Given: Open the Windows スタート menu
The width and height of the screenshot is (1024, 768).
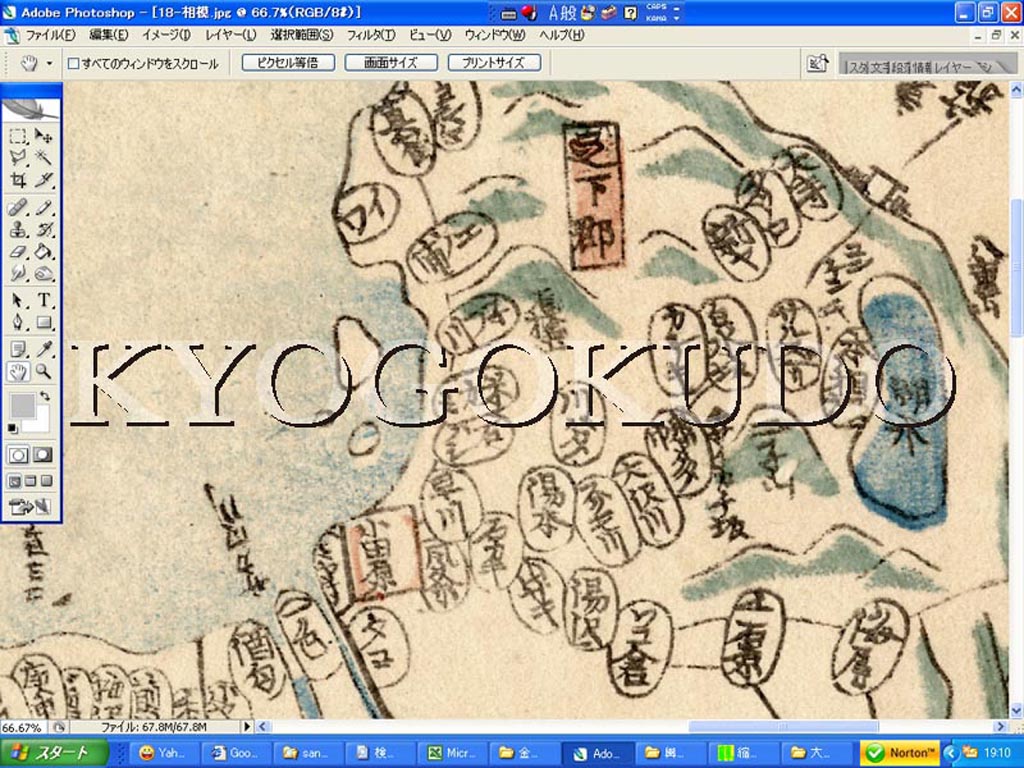Looking at the screenshot, I should click(54, 753).
